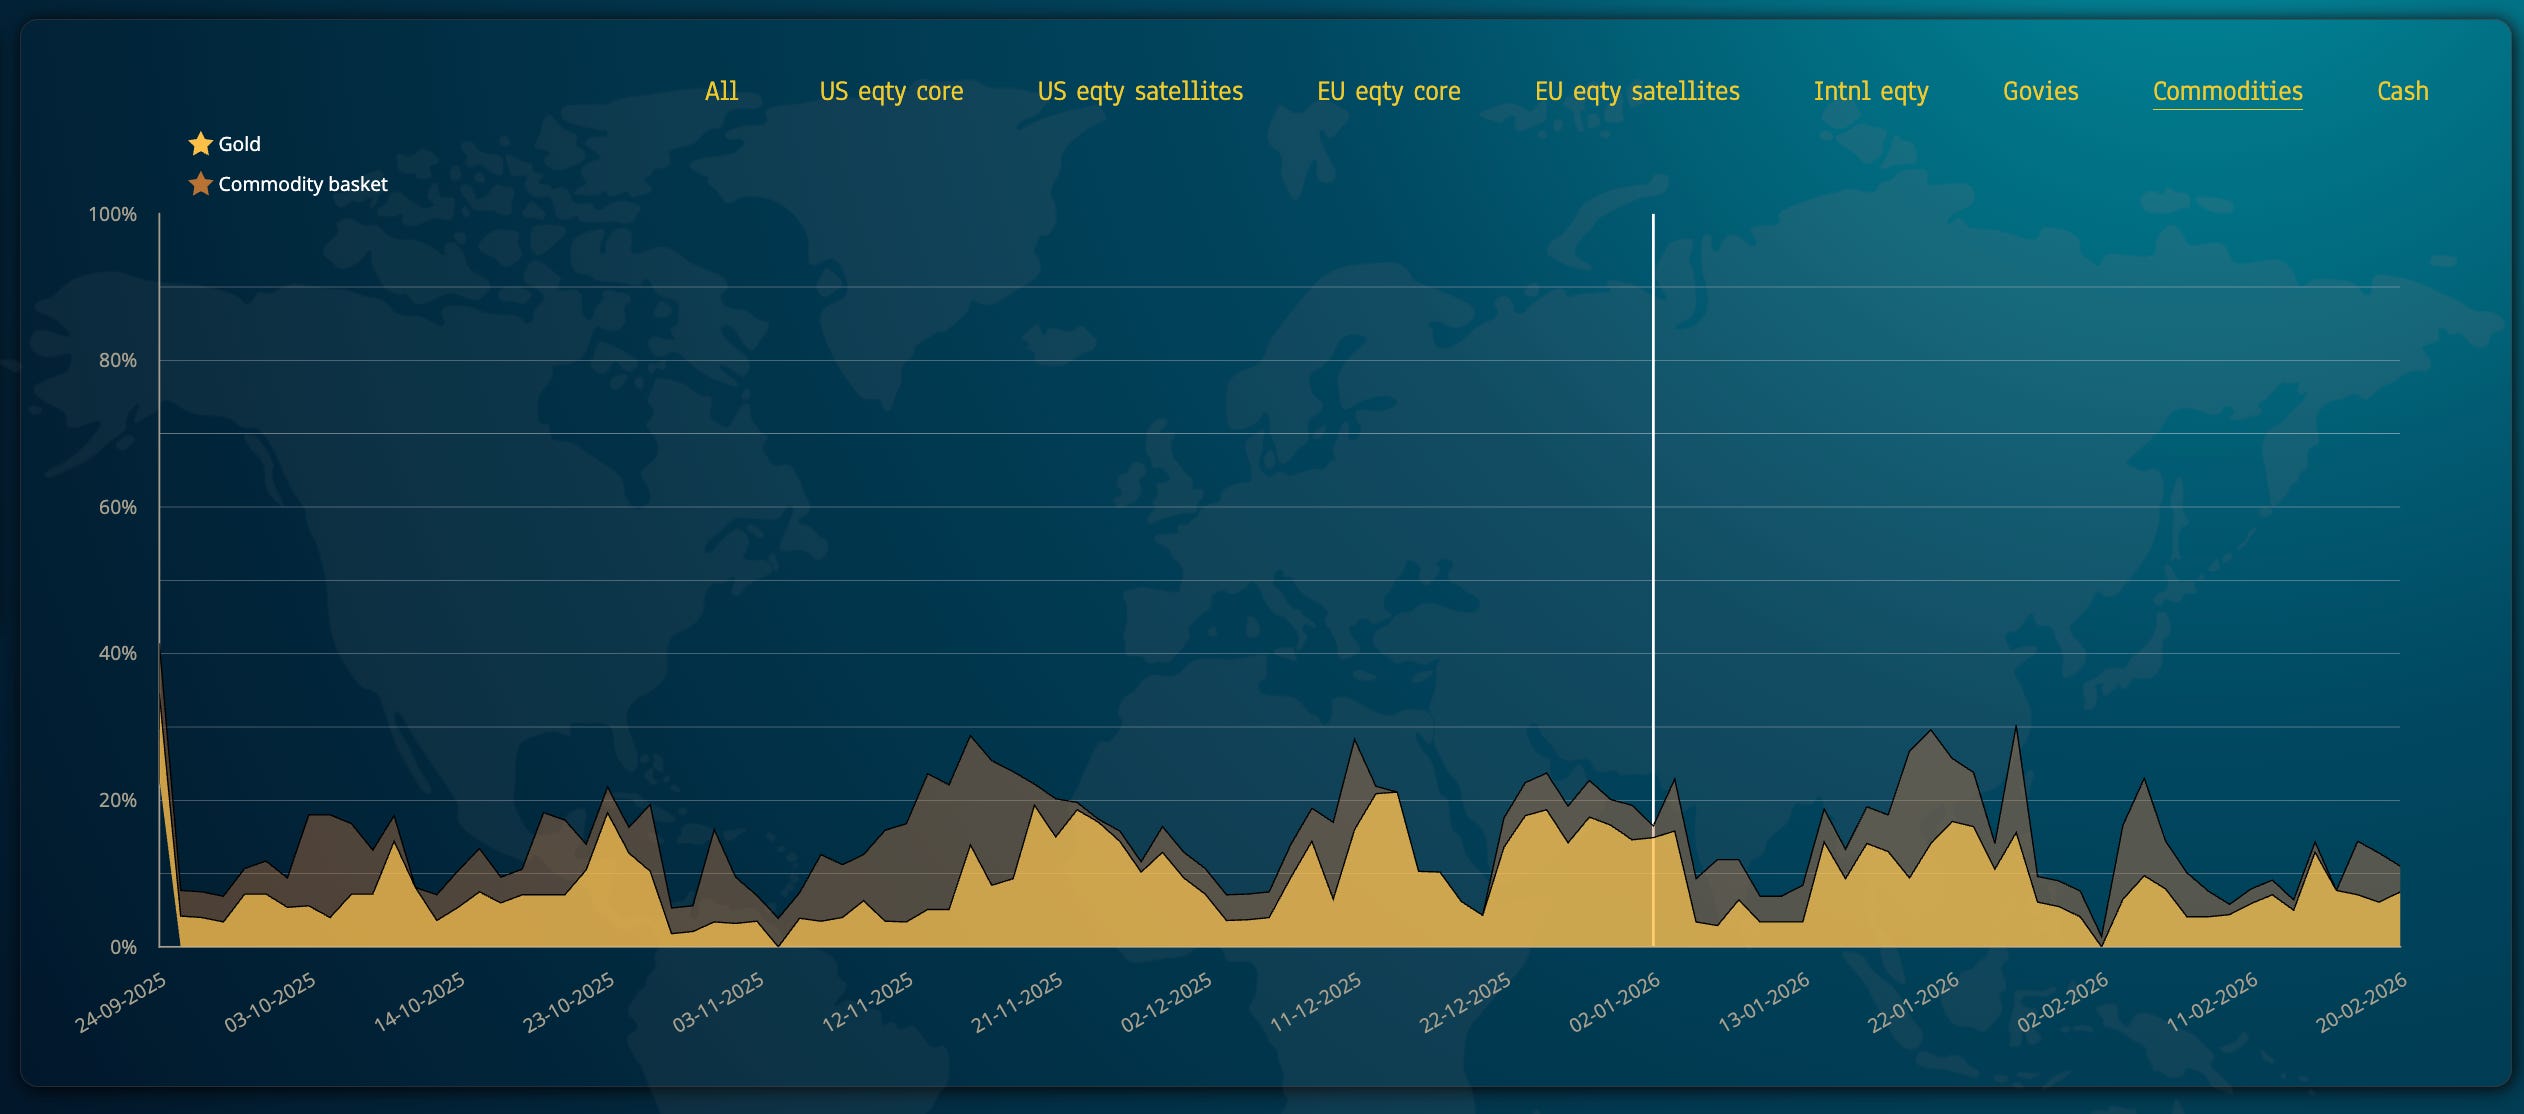Screen dimensions: 2524x1114
Task: Toggle the Commodity basket legend label
Action: [x=302, y=184]
